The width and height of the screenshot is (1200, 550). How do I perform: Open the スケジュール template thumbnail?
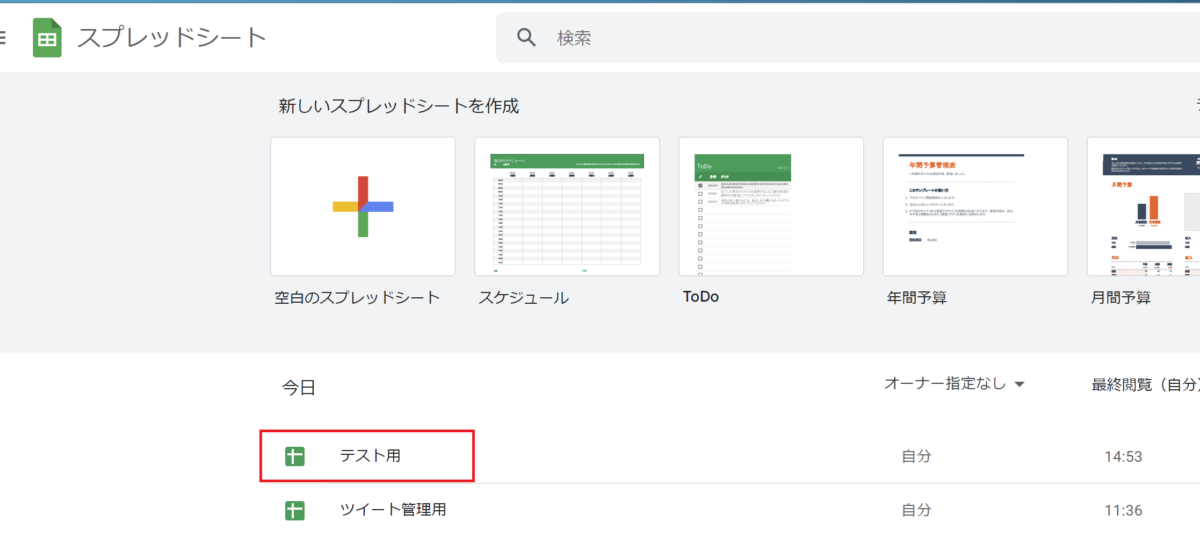click(567, 206)
